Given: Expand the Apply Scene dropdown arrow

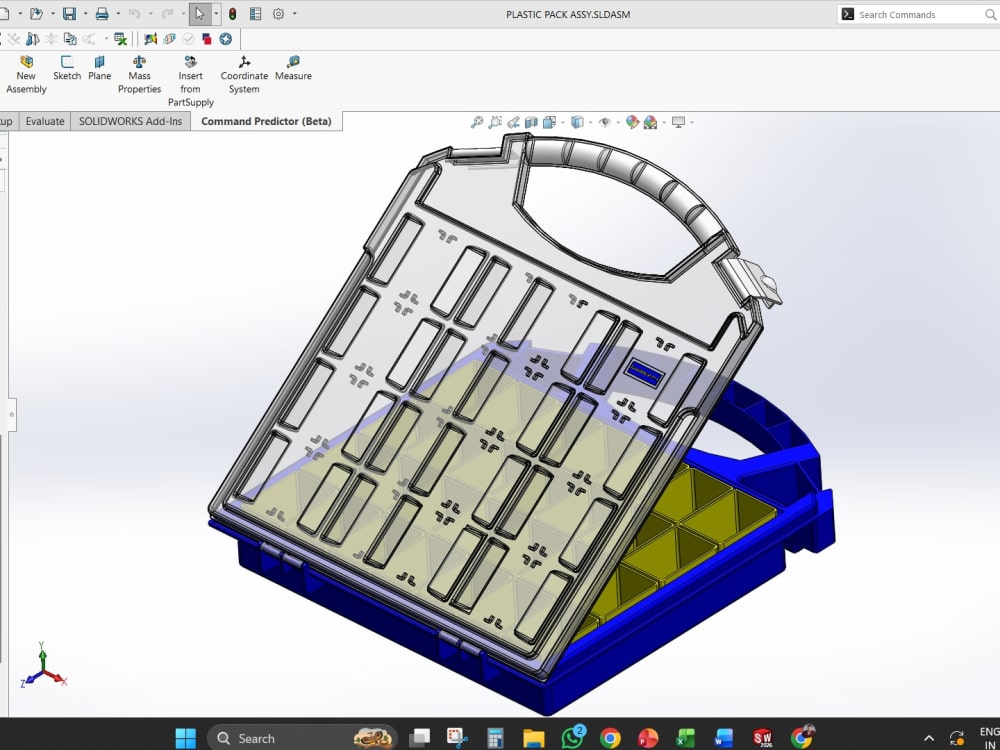Looking at the screenshot, I should pos(663,122).
